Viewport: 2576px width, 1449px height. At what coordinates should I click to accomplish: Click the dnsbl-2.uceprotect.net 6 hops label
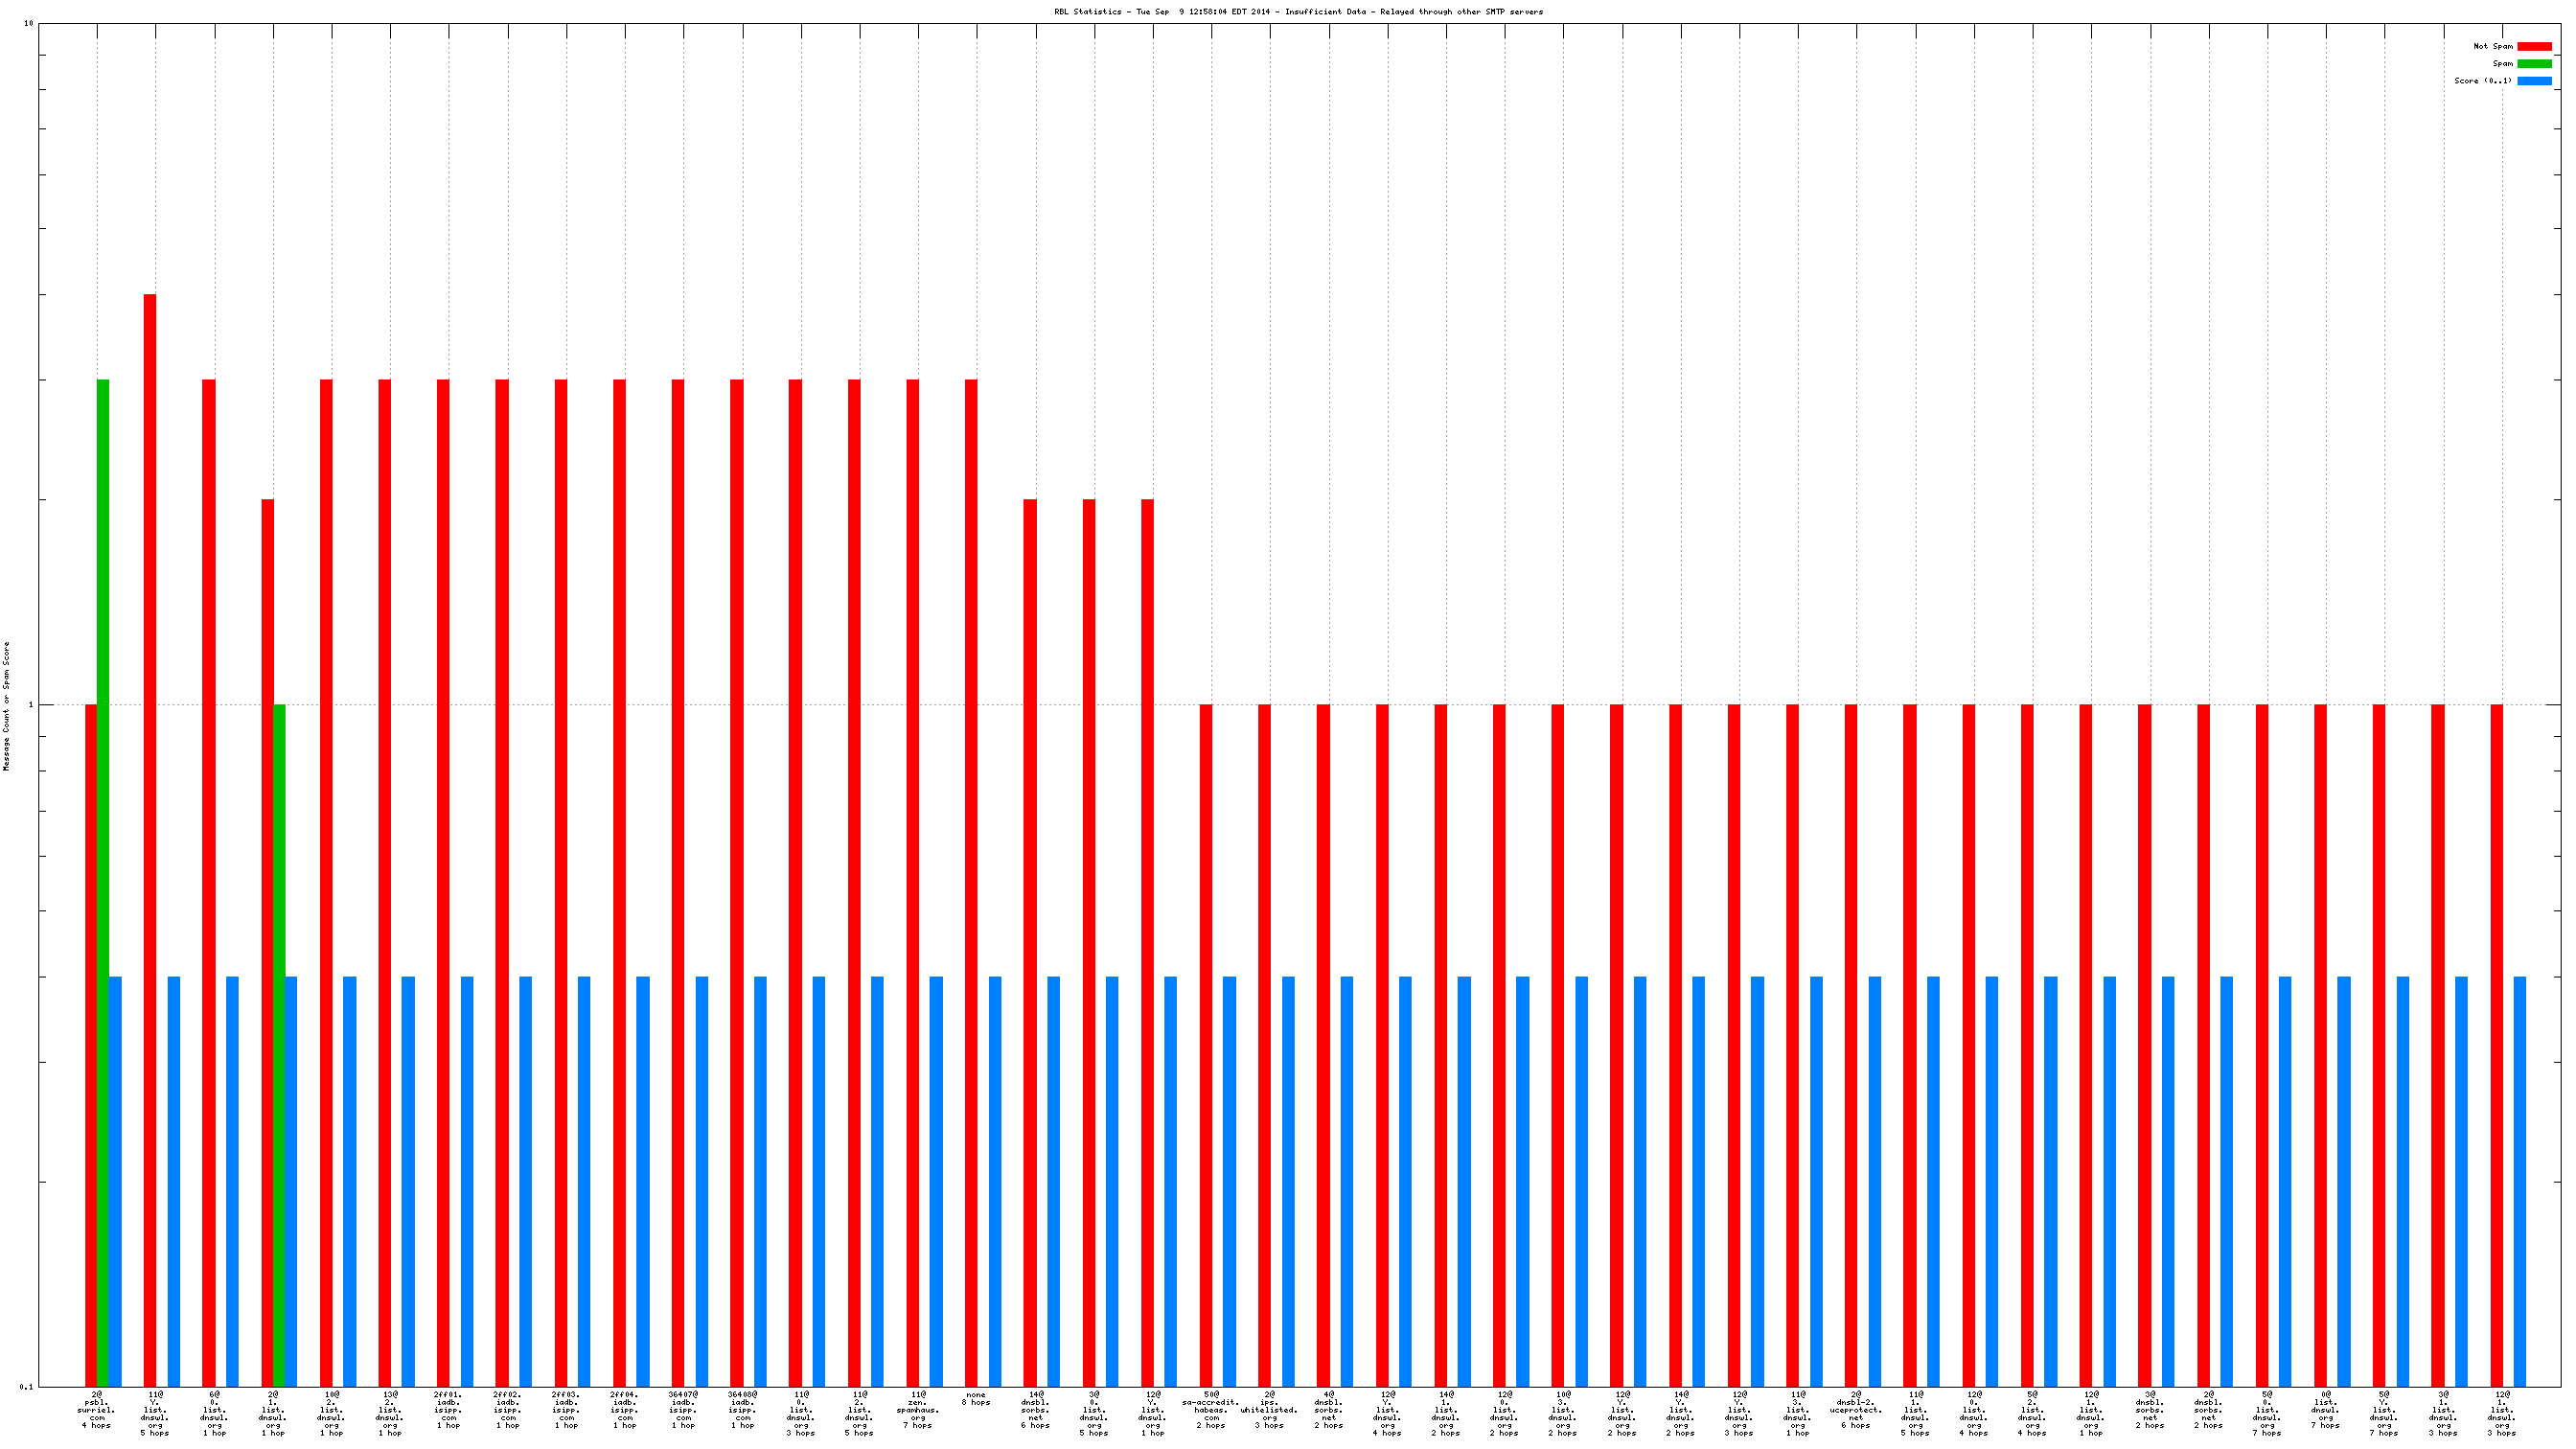coord(1855,1410)
